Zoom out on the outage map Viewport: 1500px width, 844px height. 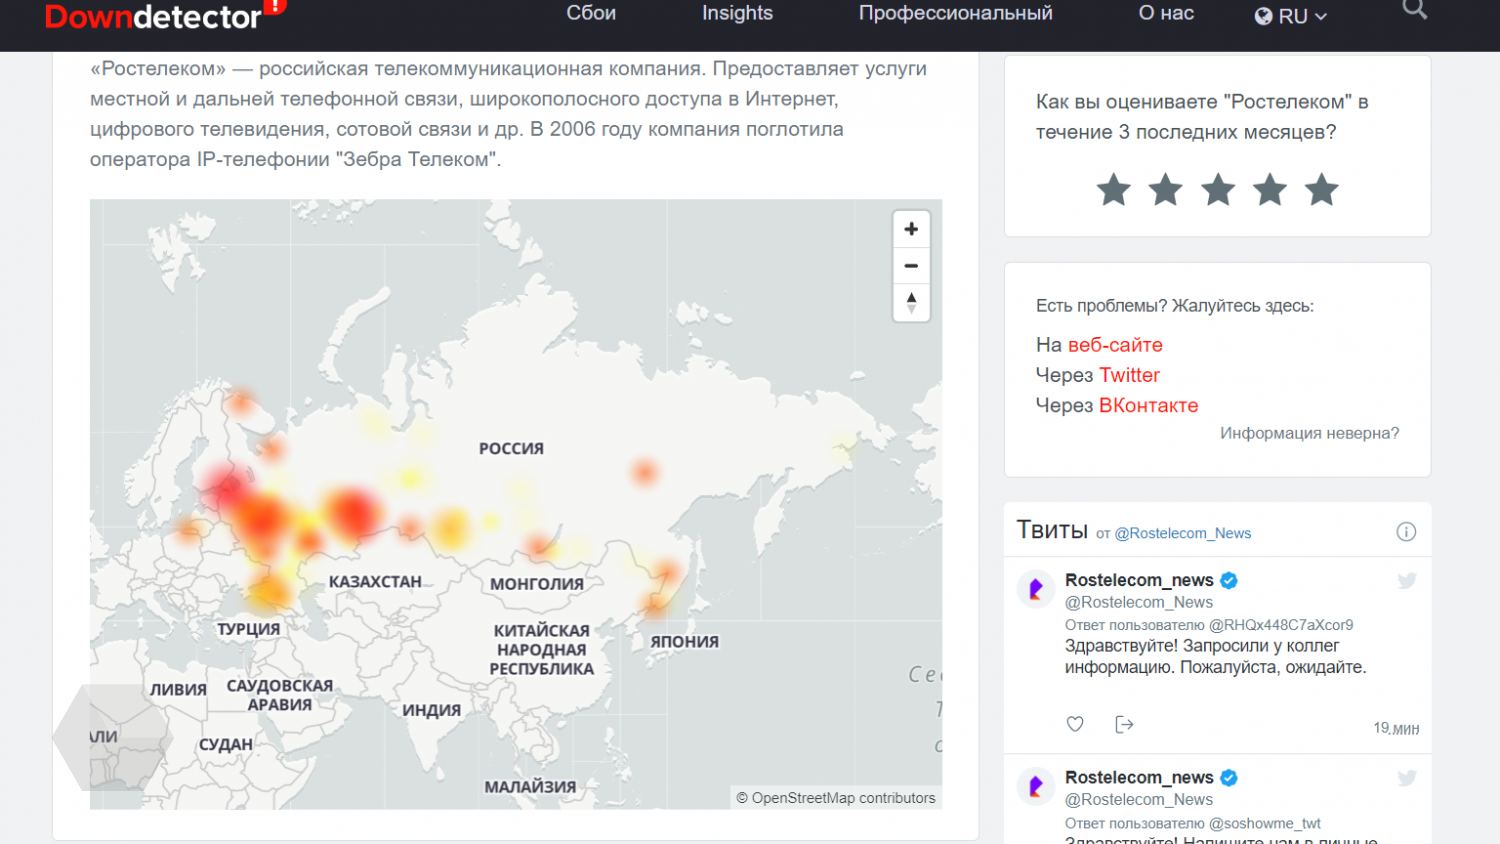tap(911, 266)
